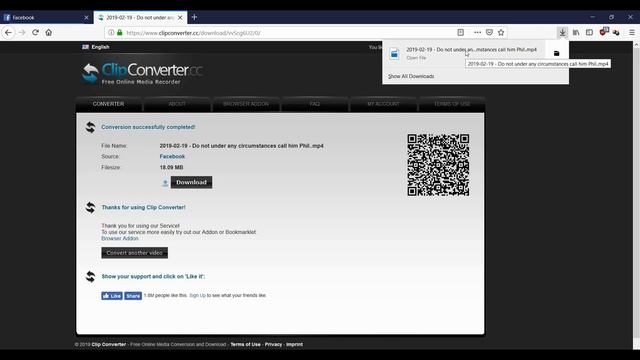Click the QR code image
The height and width of the screenshot is (360, 640).
(x=438, y=165)
